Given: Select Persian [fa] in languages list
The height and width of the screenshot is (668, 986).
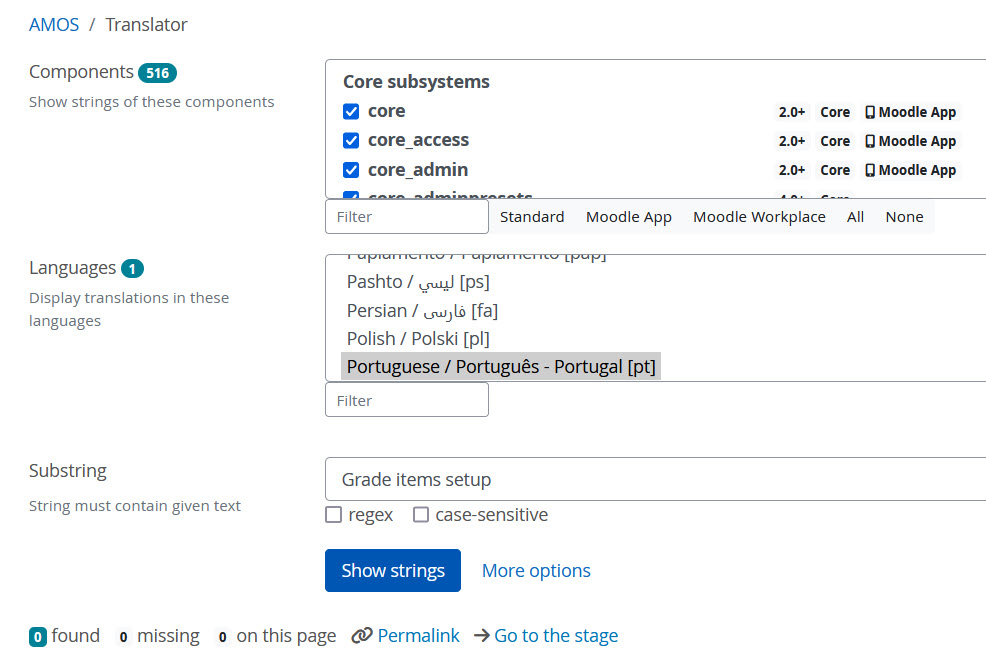Looking at the screenshot, I should pos(422,310).
